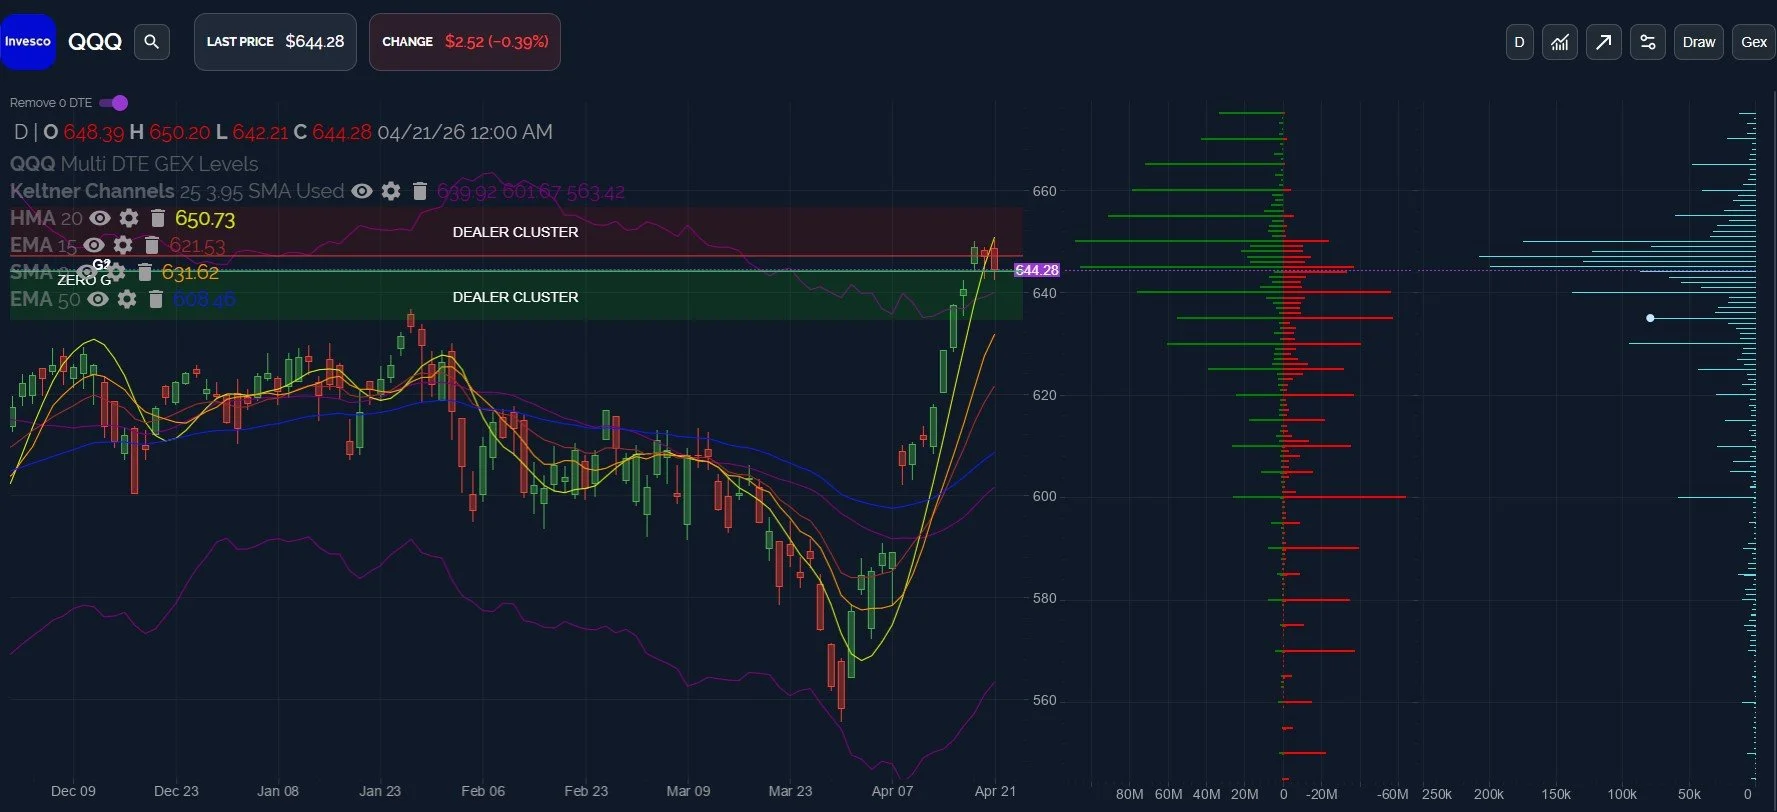This screenshot has height=812, width=1777.
Task: Click the 250k open interest axis label
Action: click(1437, 794)
